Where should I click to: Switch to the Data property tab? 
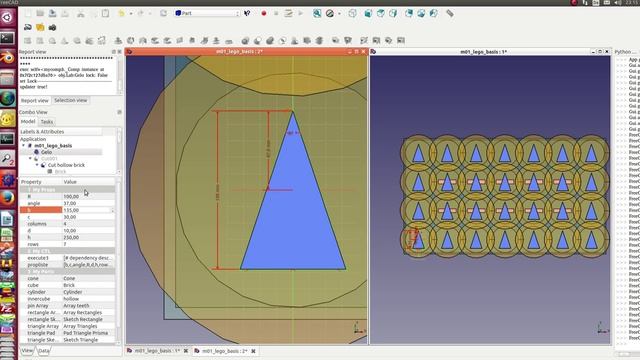(43, 351)
